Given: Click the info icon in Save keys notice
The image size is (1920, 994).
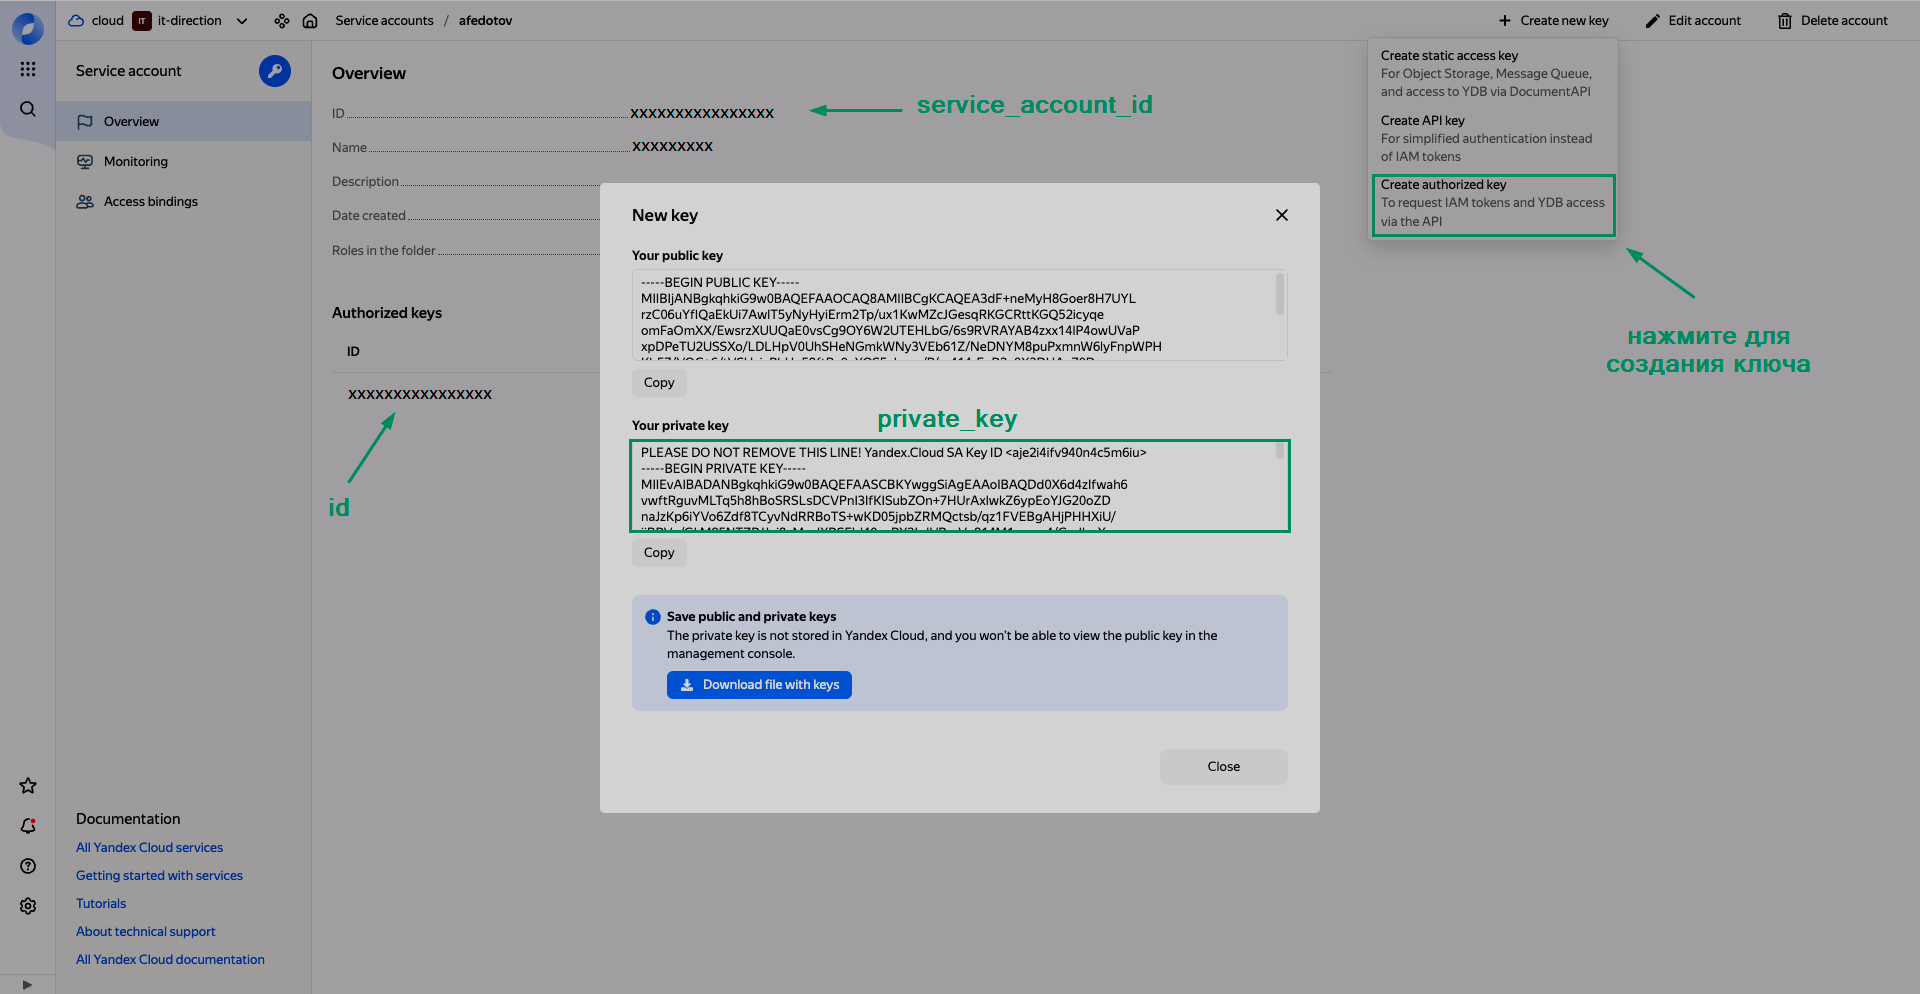Looking at the screenshot, I should (x=653, y=617).
